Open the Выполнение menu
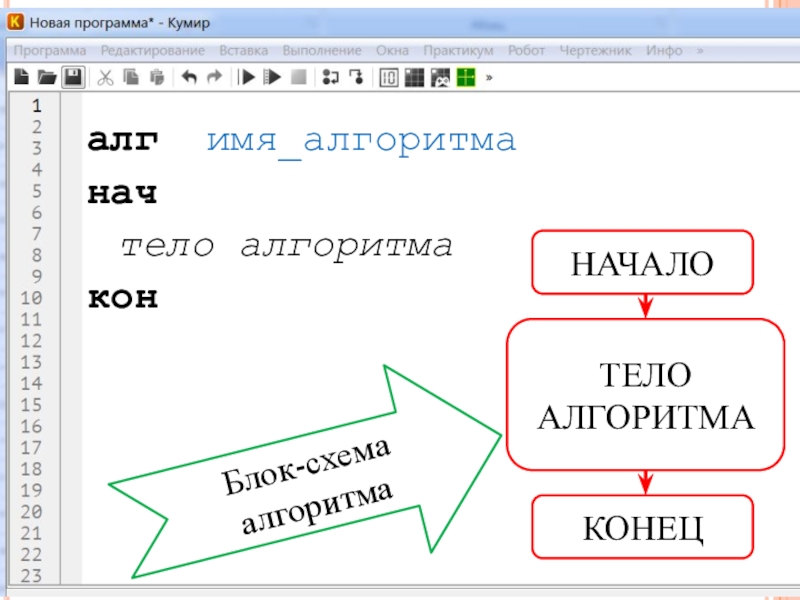Image resolution: width=800 pixels, height=600 pixels. pyautogui.click(x=322, y=51)
